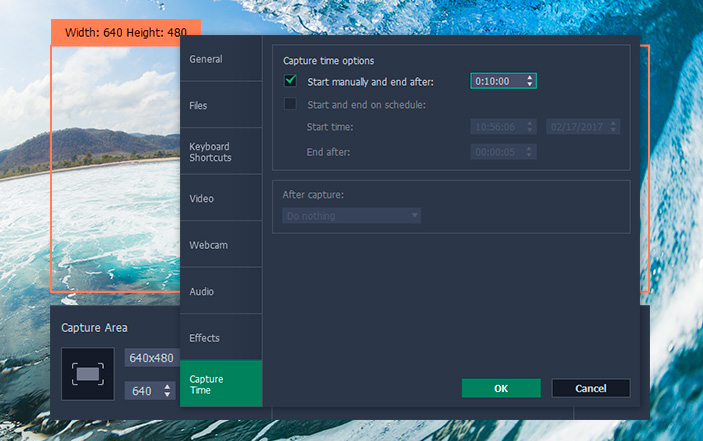Switch to the Files tab

tap(221, 105)
